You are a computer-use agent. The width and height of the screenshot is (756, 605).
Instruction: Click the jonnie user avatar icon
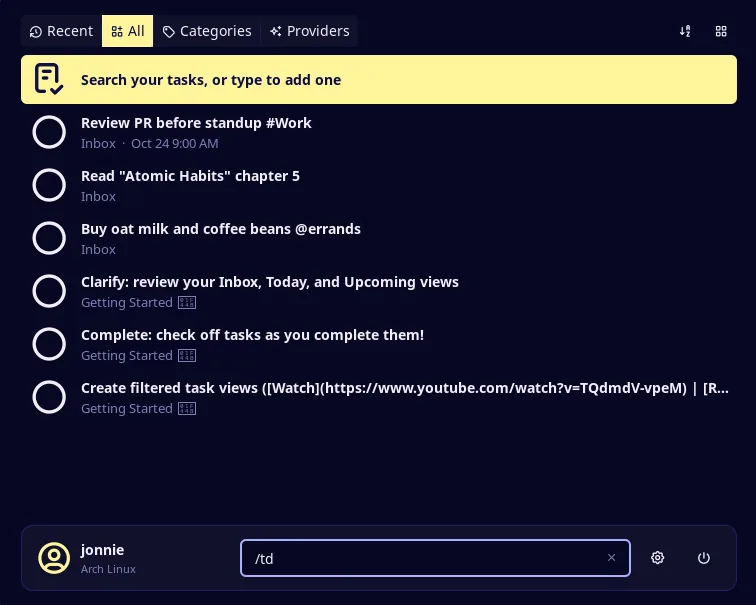54,558
